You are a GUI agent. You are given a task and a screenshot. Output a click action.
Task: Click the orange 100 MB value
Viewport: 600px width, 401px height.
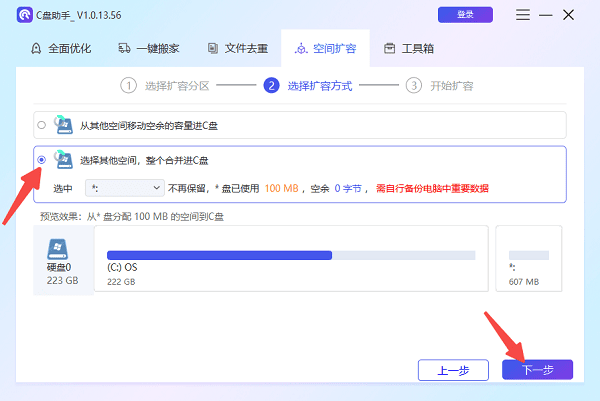pos(282,188)
